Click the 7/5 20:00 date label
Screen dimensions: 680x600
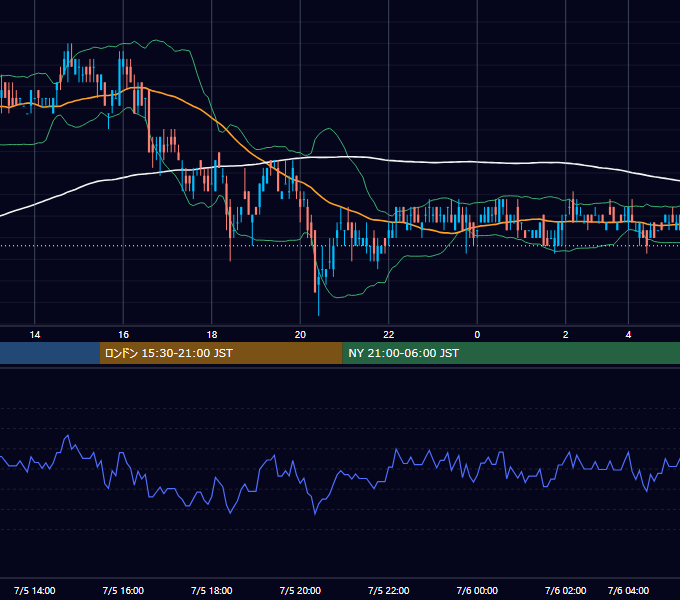tap(300, 590)
